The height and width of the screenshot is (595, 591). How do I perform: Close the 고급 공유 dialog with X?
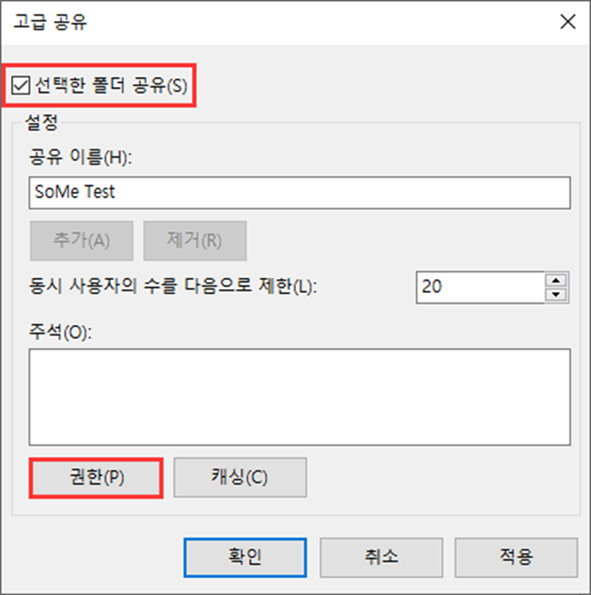pyautogui.click(x=568, y=22)
